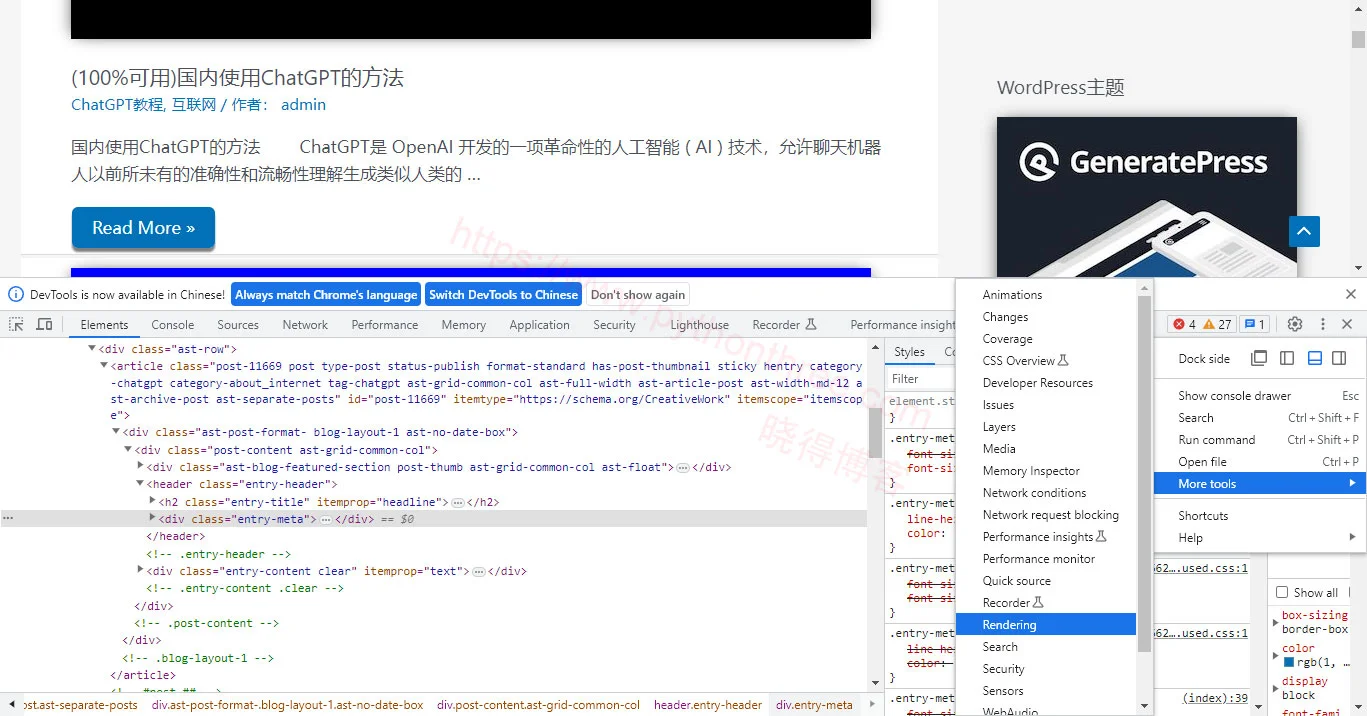Click the three-dots gutter on selected row
The width and height of the screenshot is (1367, 716).
(8, 519)
